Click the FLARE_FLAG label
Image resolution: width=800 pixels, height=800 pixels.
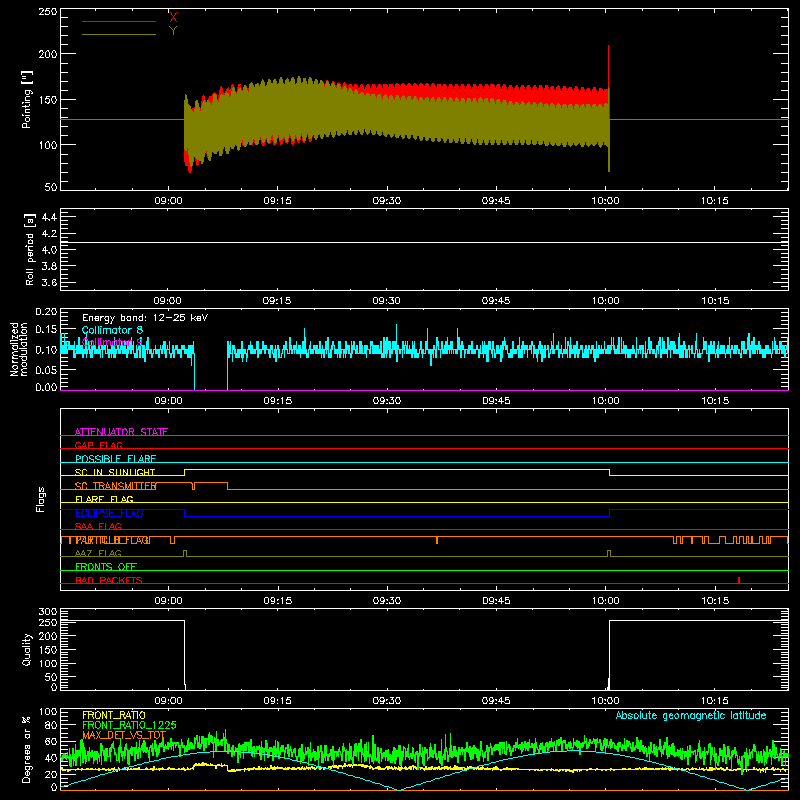coord(104,499)
